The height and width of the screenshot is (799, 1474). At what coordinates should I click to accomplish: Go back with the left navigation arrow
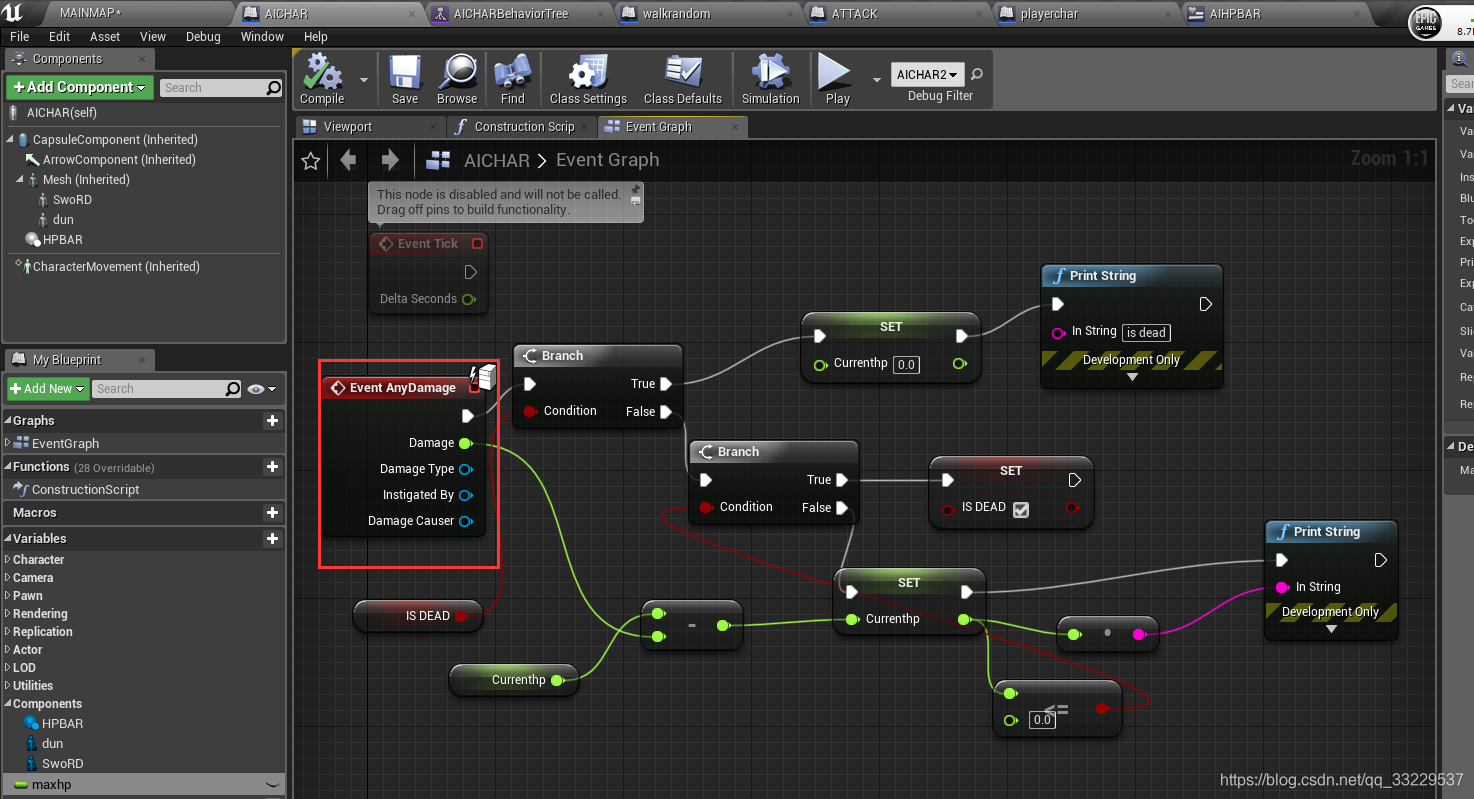click(348, 160)
